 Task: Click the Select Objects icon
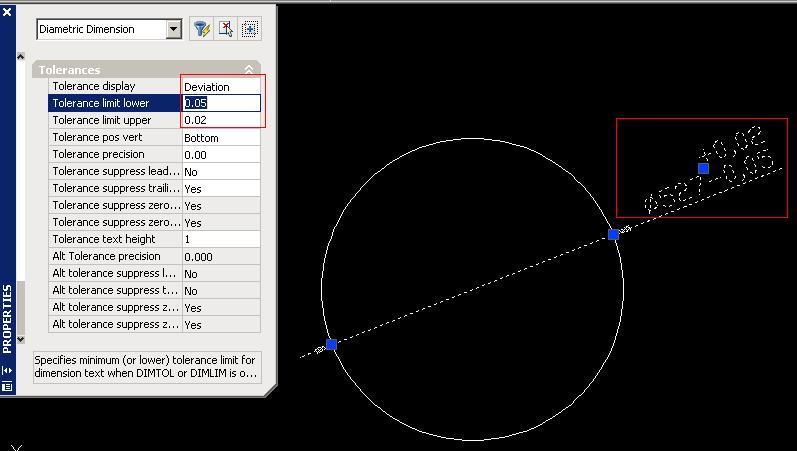point(225,29)
